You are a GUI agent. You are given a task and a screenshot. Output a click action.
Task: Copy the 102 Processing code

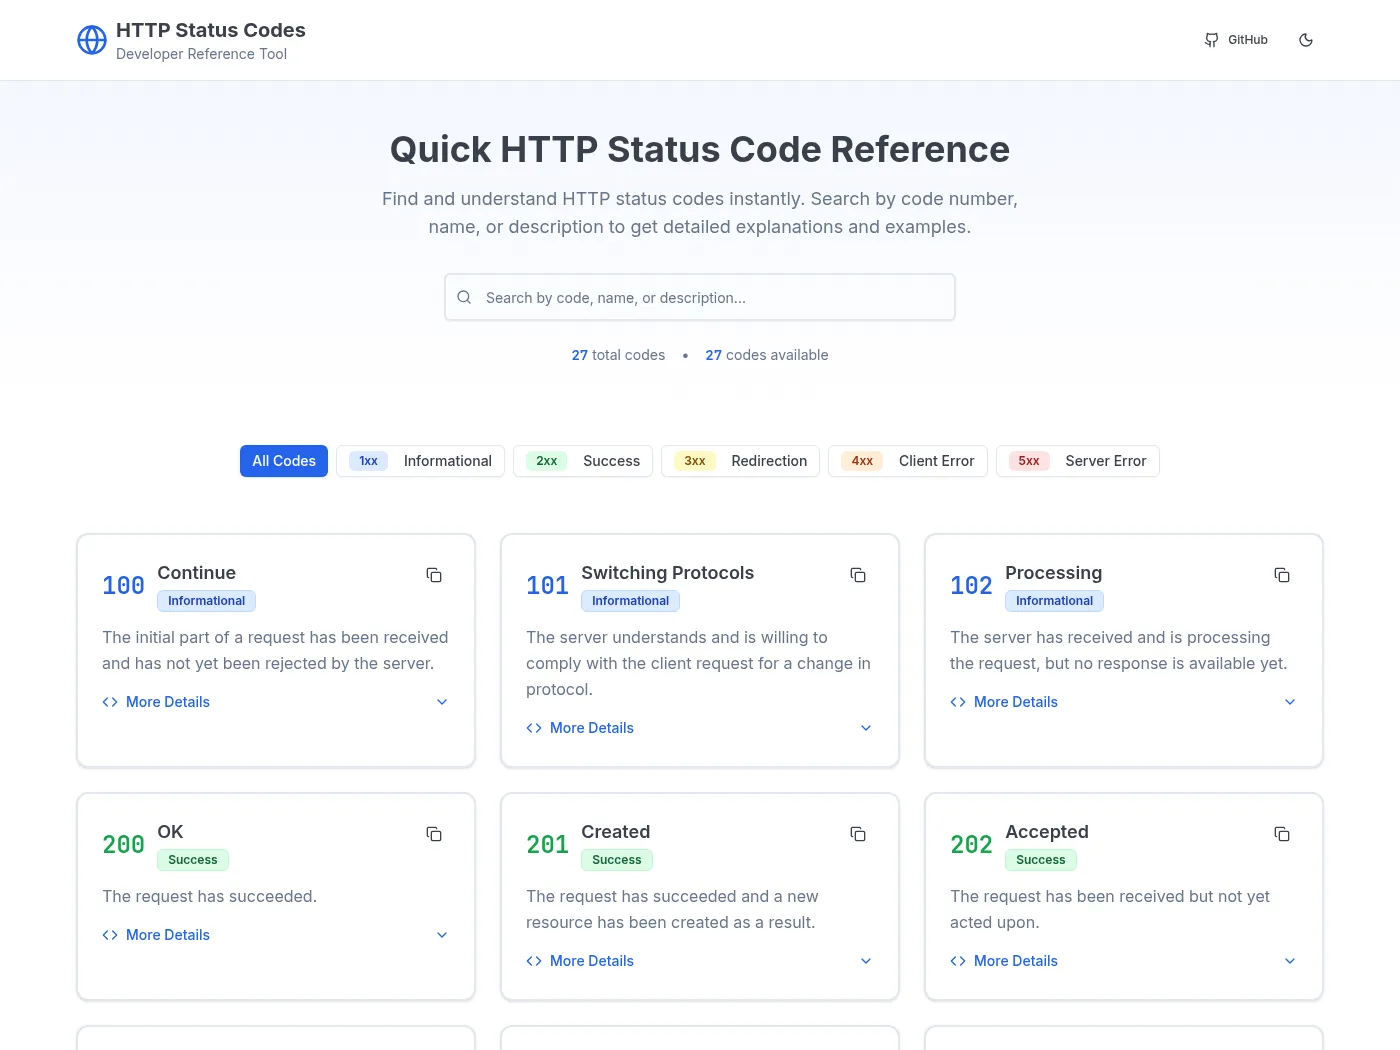tap(1282, 575)
